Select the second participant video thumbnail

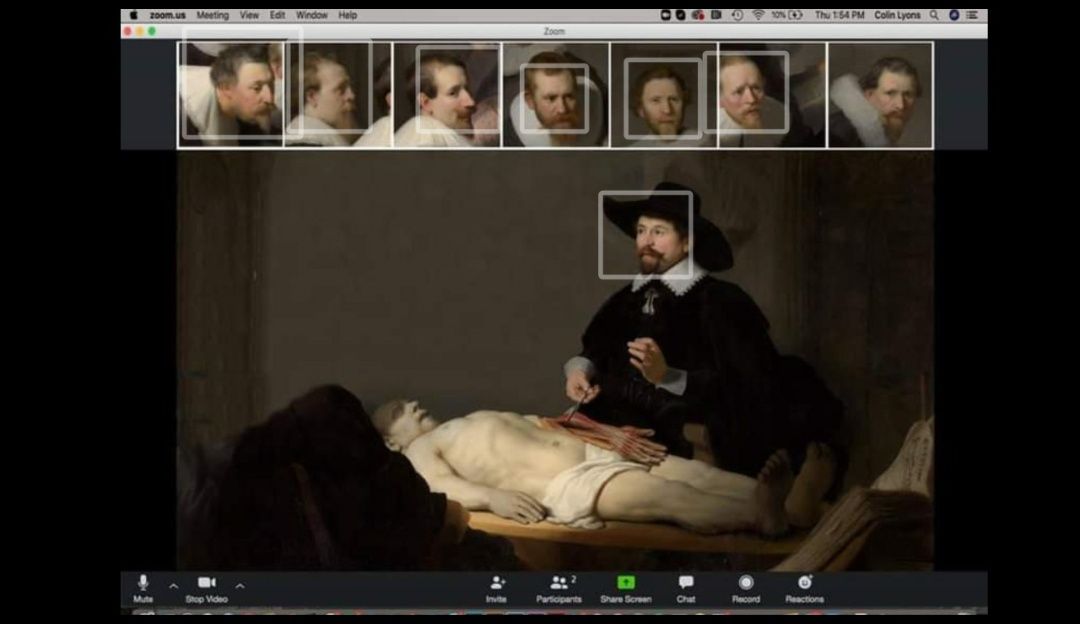[x=338, y=95]
